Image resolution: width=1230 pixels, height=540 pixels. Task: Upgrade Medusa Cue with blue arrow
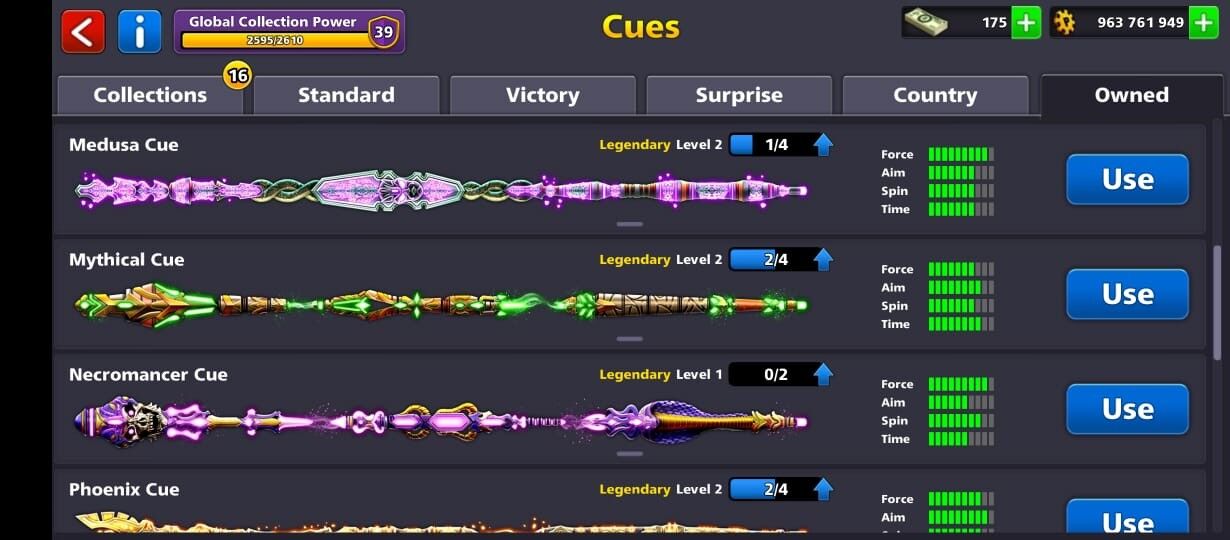tap(823, 145)
